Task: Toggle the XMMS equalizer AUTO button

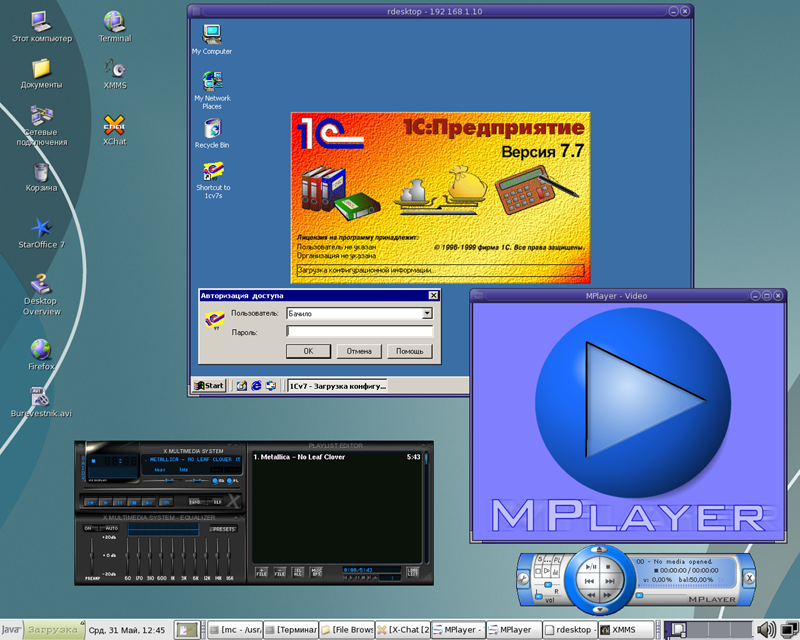Action: pyautogui.click(x=111, y=528)
